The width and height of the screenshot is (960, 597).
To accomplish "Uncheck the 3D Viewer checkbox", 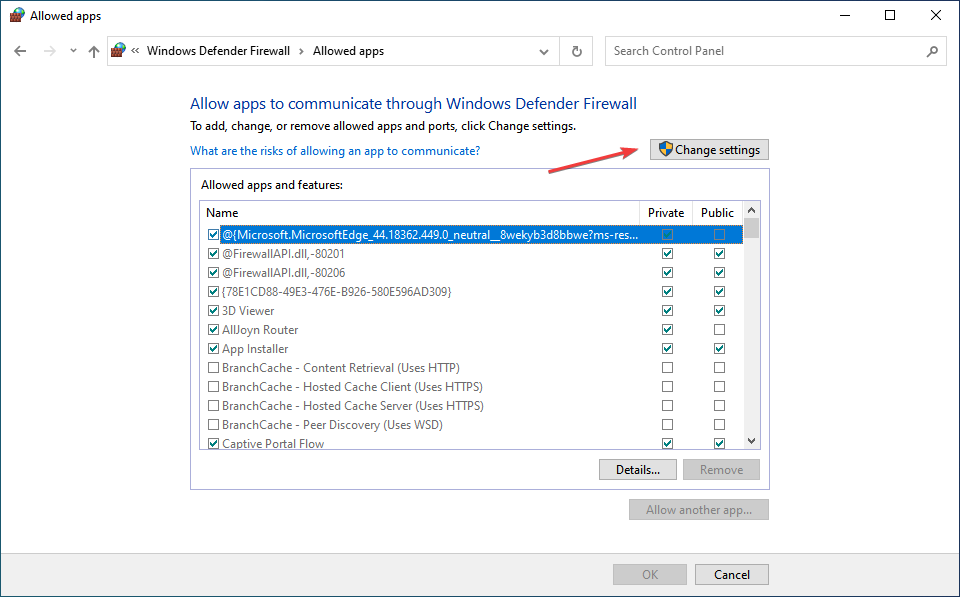I will tap(213, 310).
